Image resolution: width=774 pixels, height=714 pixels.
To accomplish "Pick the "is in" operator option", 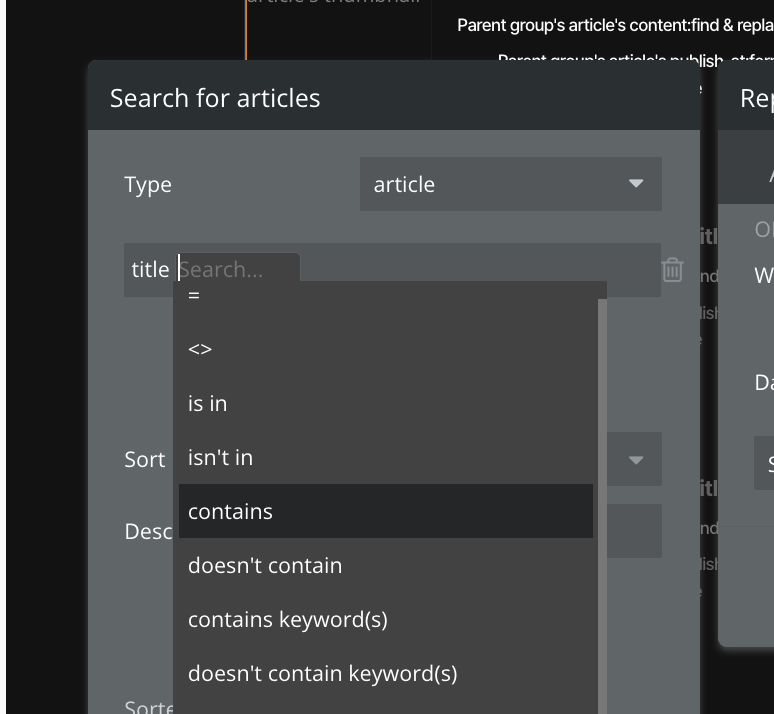I will pyautogui.click(x=207, y=404).
